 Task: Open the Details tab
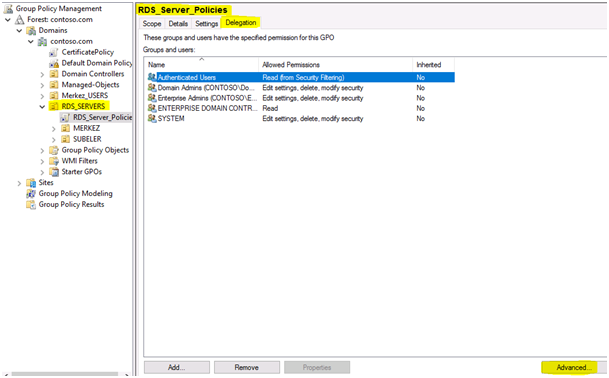pos(178,24)
